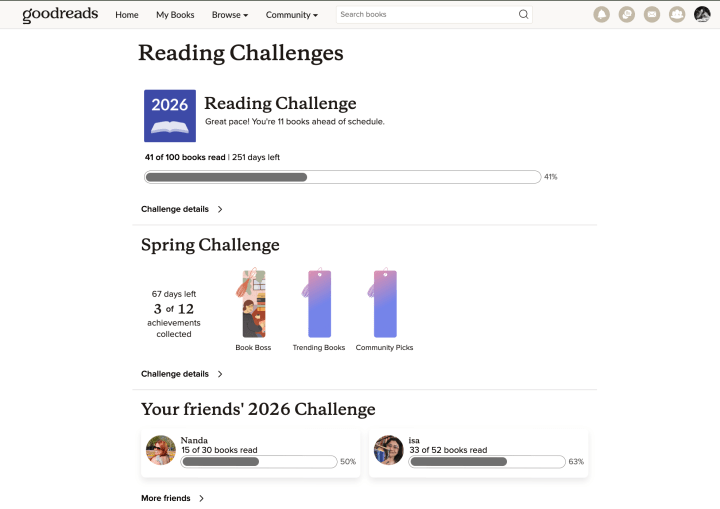Viewport: 720px width, 509px height.
Task: Open the notifications bell icon
Action: (x=601, y=15)
